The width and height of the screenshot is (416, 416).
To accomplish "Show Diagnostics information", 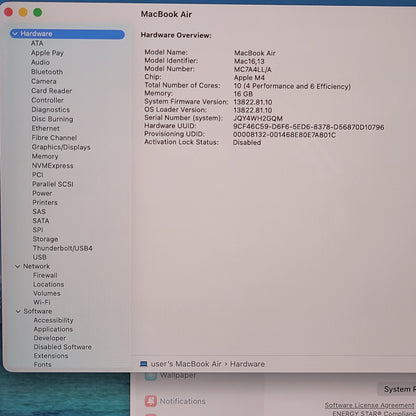I will pos(51,110).
